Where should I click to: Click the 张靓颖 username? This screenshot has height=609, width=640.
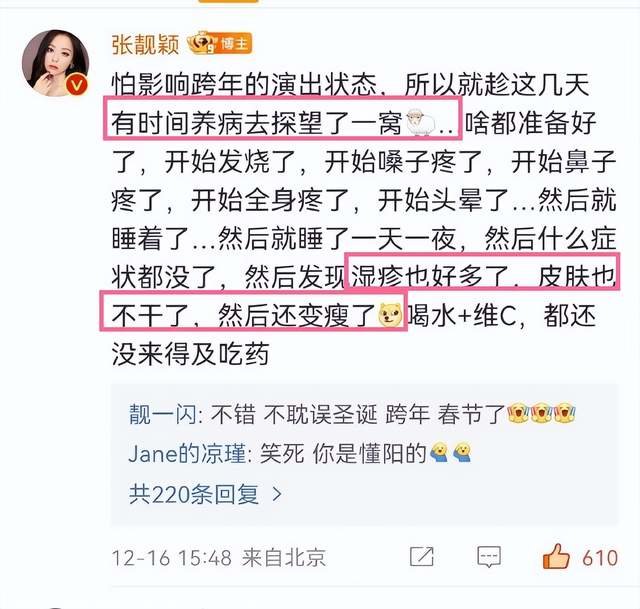pos(146,44)
